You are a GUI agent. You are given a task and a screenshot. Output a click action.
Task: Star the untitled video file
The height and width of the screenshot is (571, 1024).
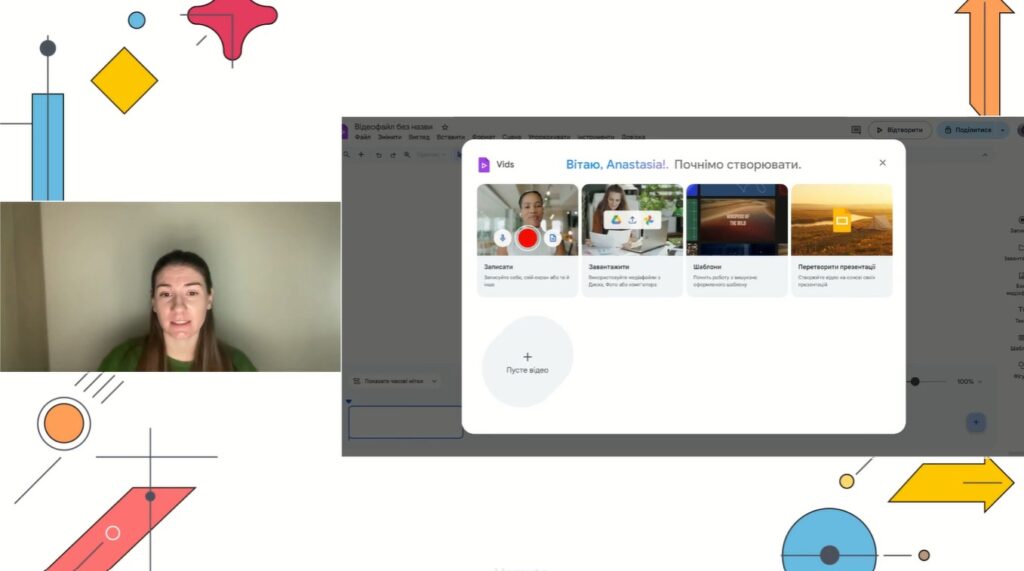pos(445,127)
